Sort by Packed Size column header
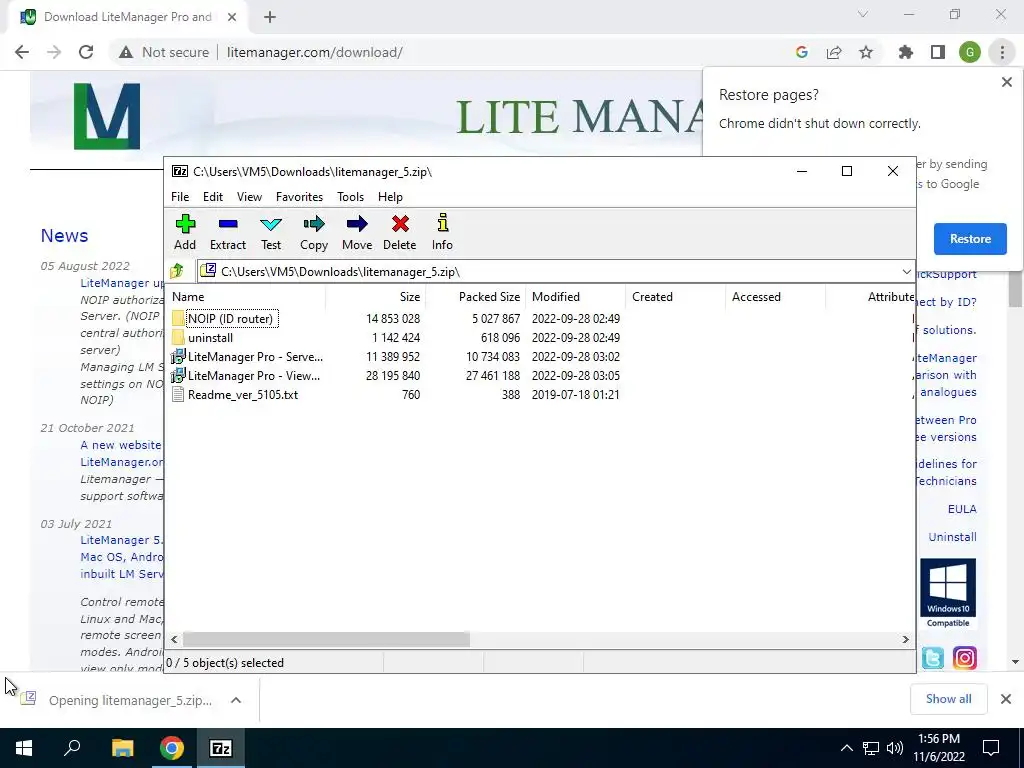The width and height of the screenshot is (1024, 768). 475,296
